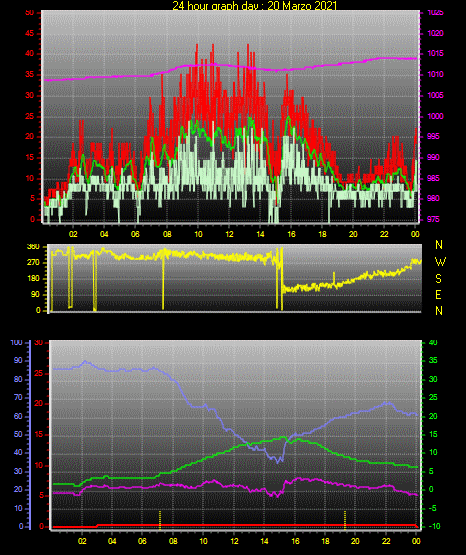Screen dimensions: 466x555
Task: Click the 'E' compass letter beside direction graph
Action: point(438,294)
